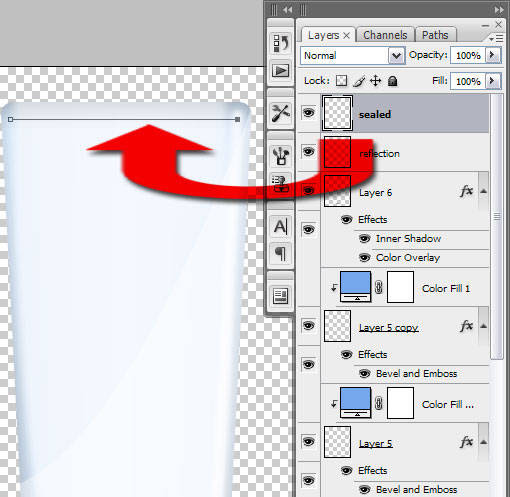This screenshot has height=497, width=510.
Task: Open the Actions panel play icon
Action: coord(281,70)
